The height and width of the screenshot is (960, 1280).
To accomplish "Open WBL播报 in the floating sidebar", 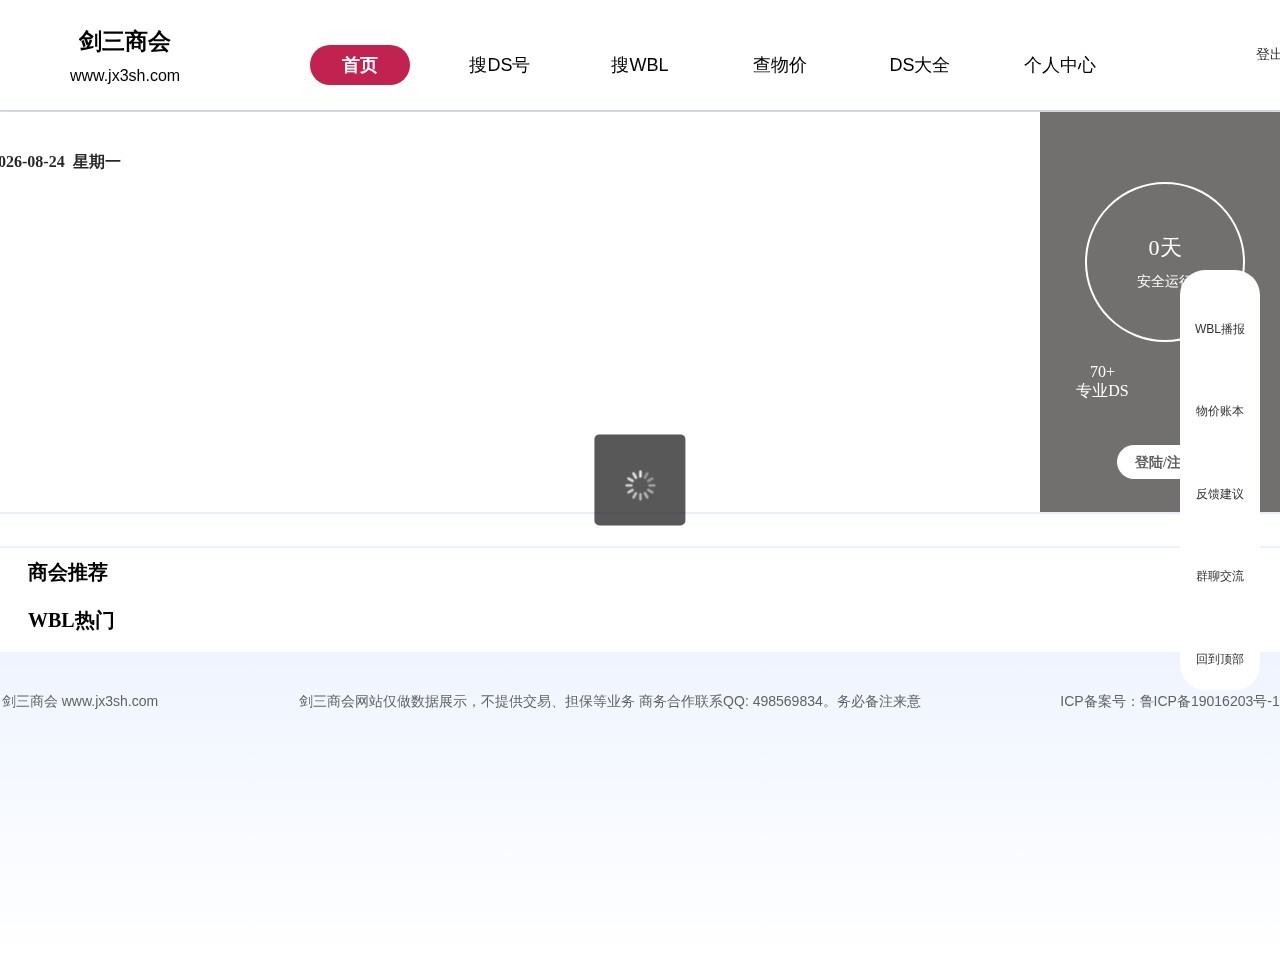I will [x=1220, y=329].
